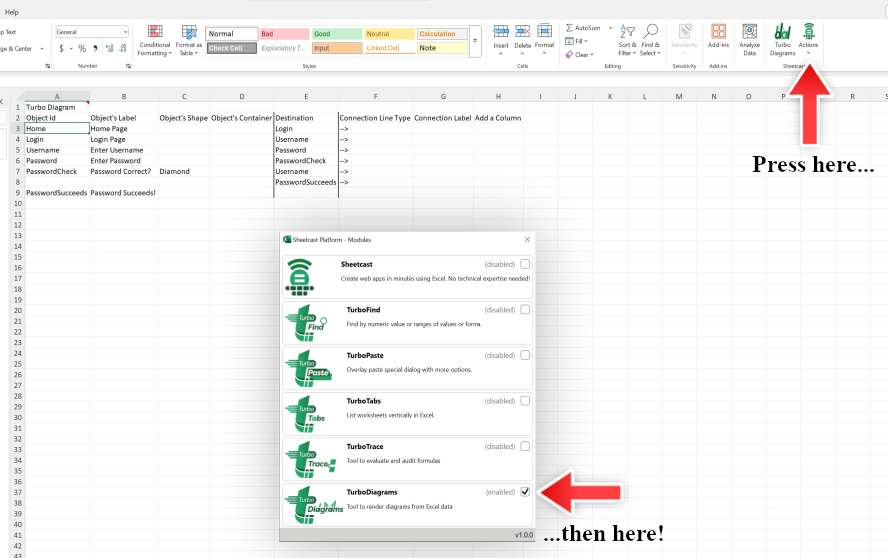Apply the Linked Cell style

389,48
